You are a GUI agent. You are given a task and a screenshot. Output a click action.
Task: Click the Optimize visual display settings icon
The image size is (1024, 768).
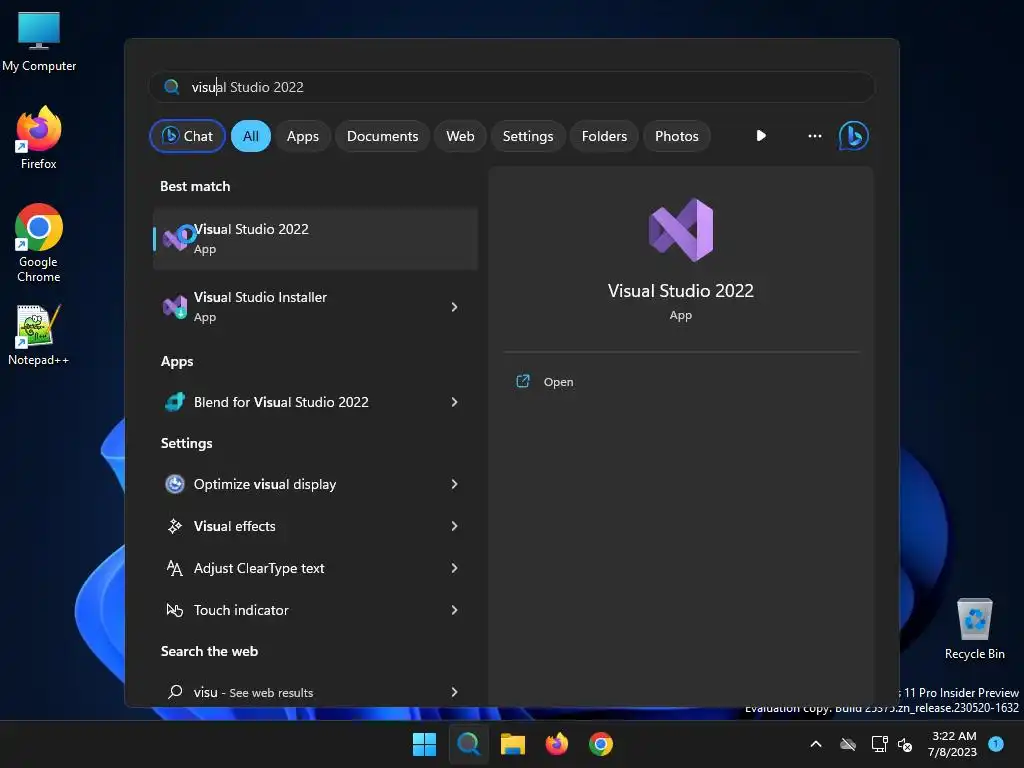click(x=175, y=484)
